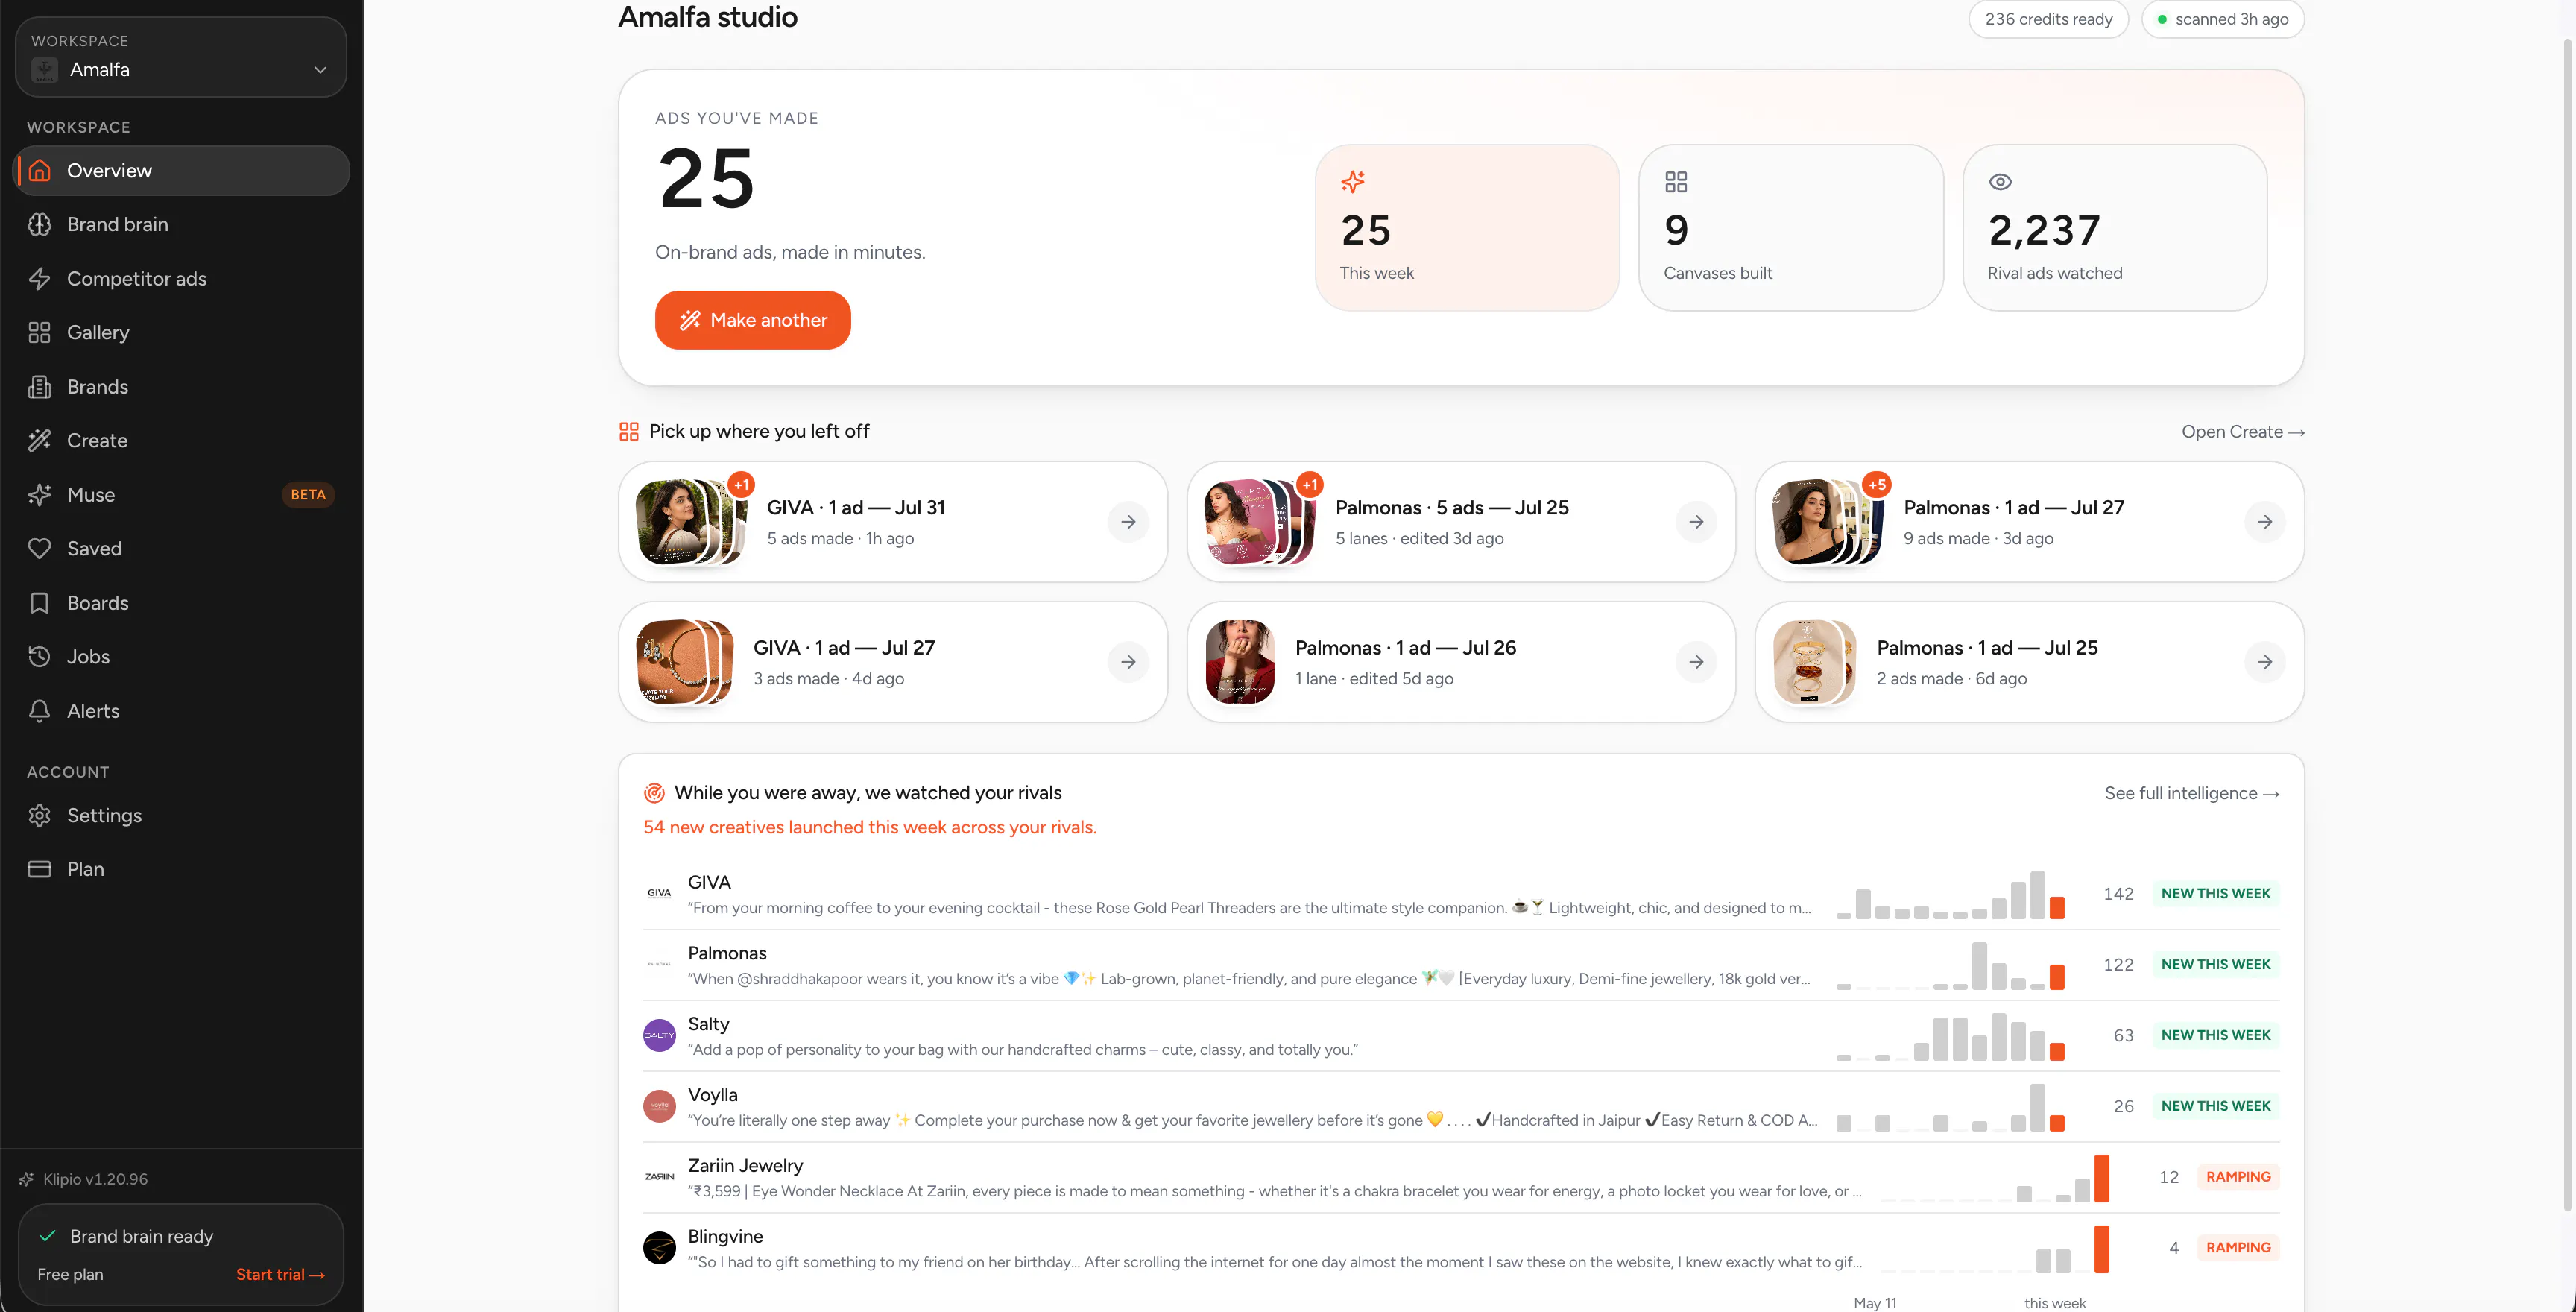
Task: Open the Jobs section
Action: pos(181,656)
